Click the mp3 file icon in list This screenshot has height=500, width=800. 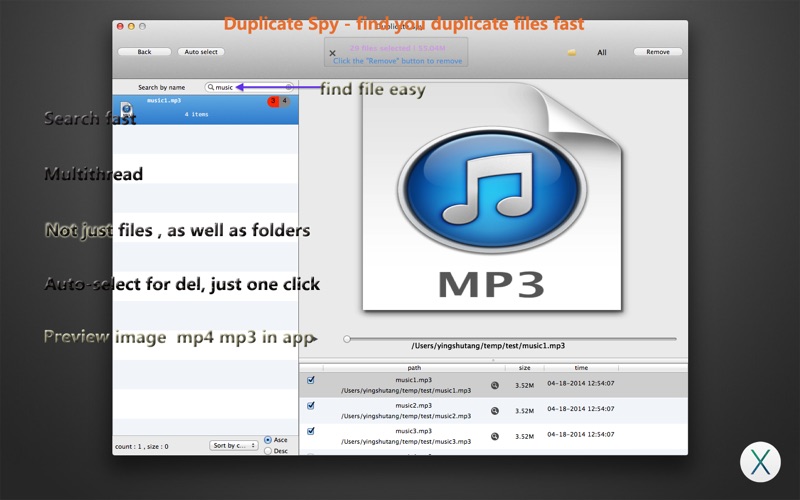[x=127, y=109]
